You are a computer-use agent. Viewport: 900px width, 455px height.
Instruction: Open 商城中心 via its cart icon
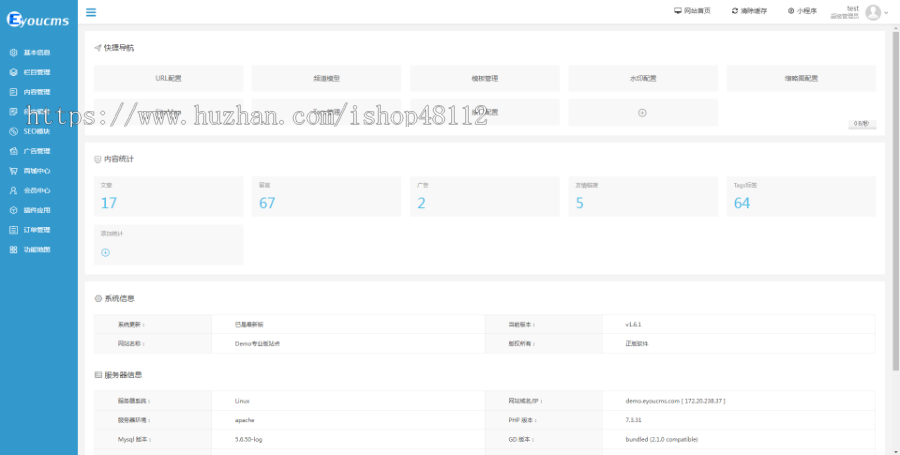(x=14, y=171)
